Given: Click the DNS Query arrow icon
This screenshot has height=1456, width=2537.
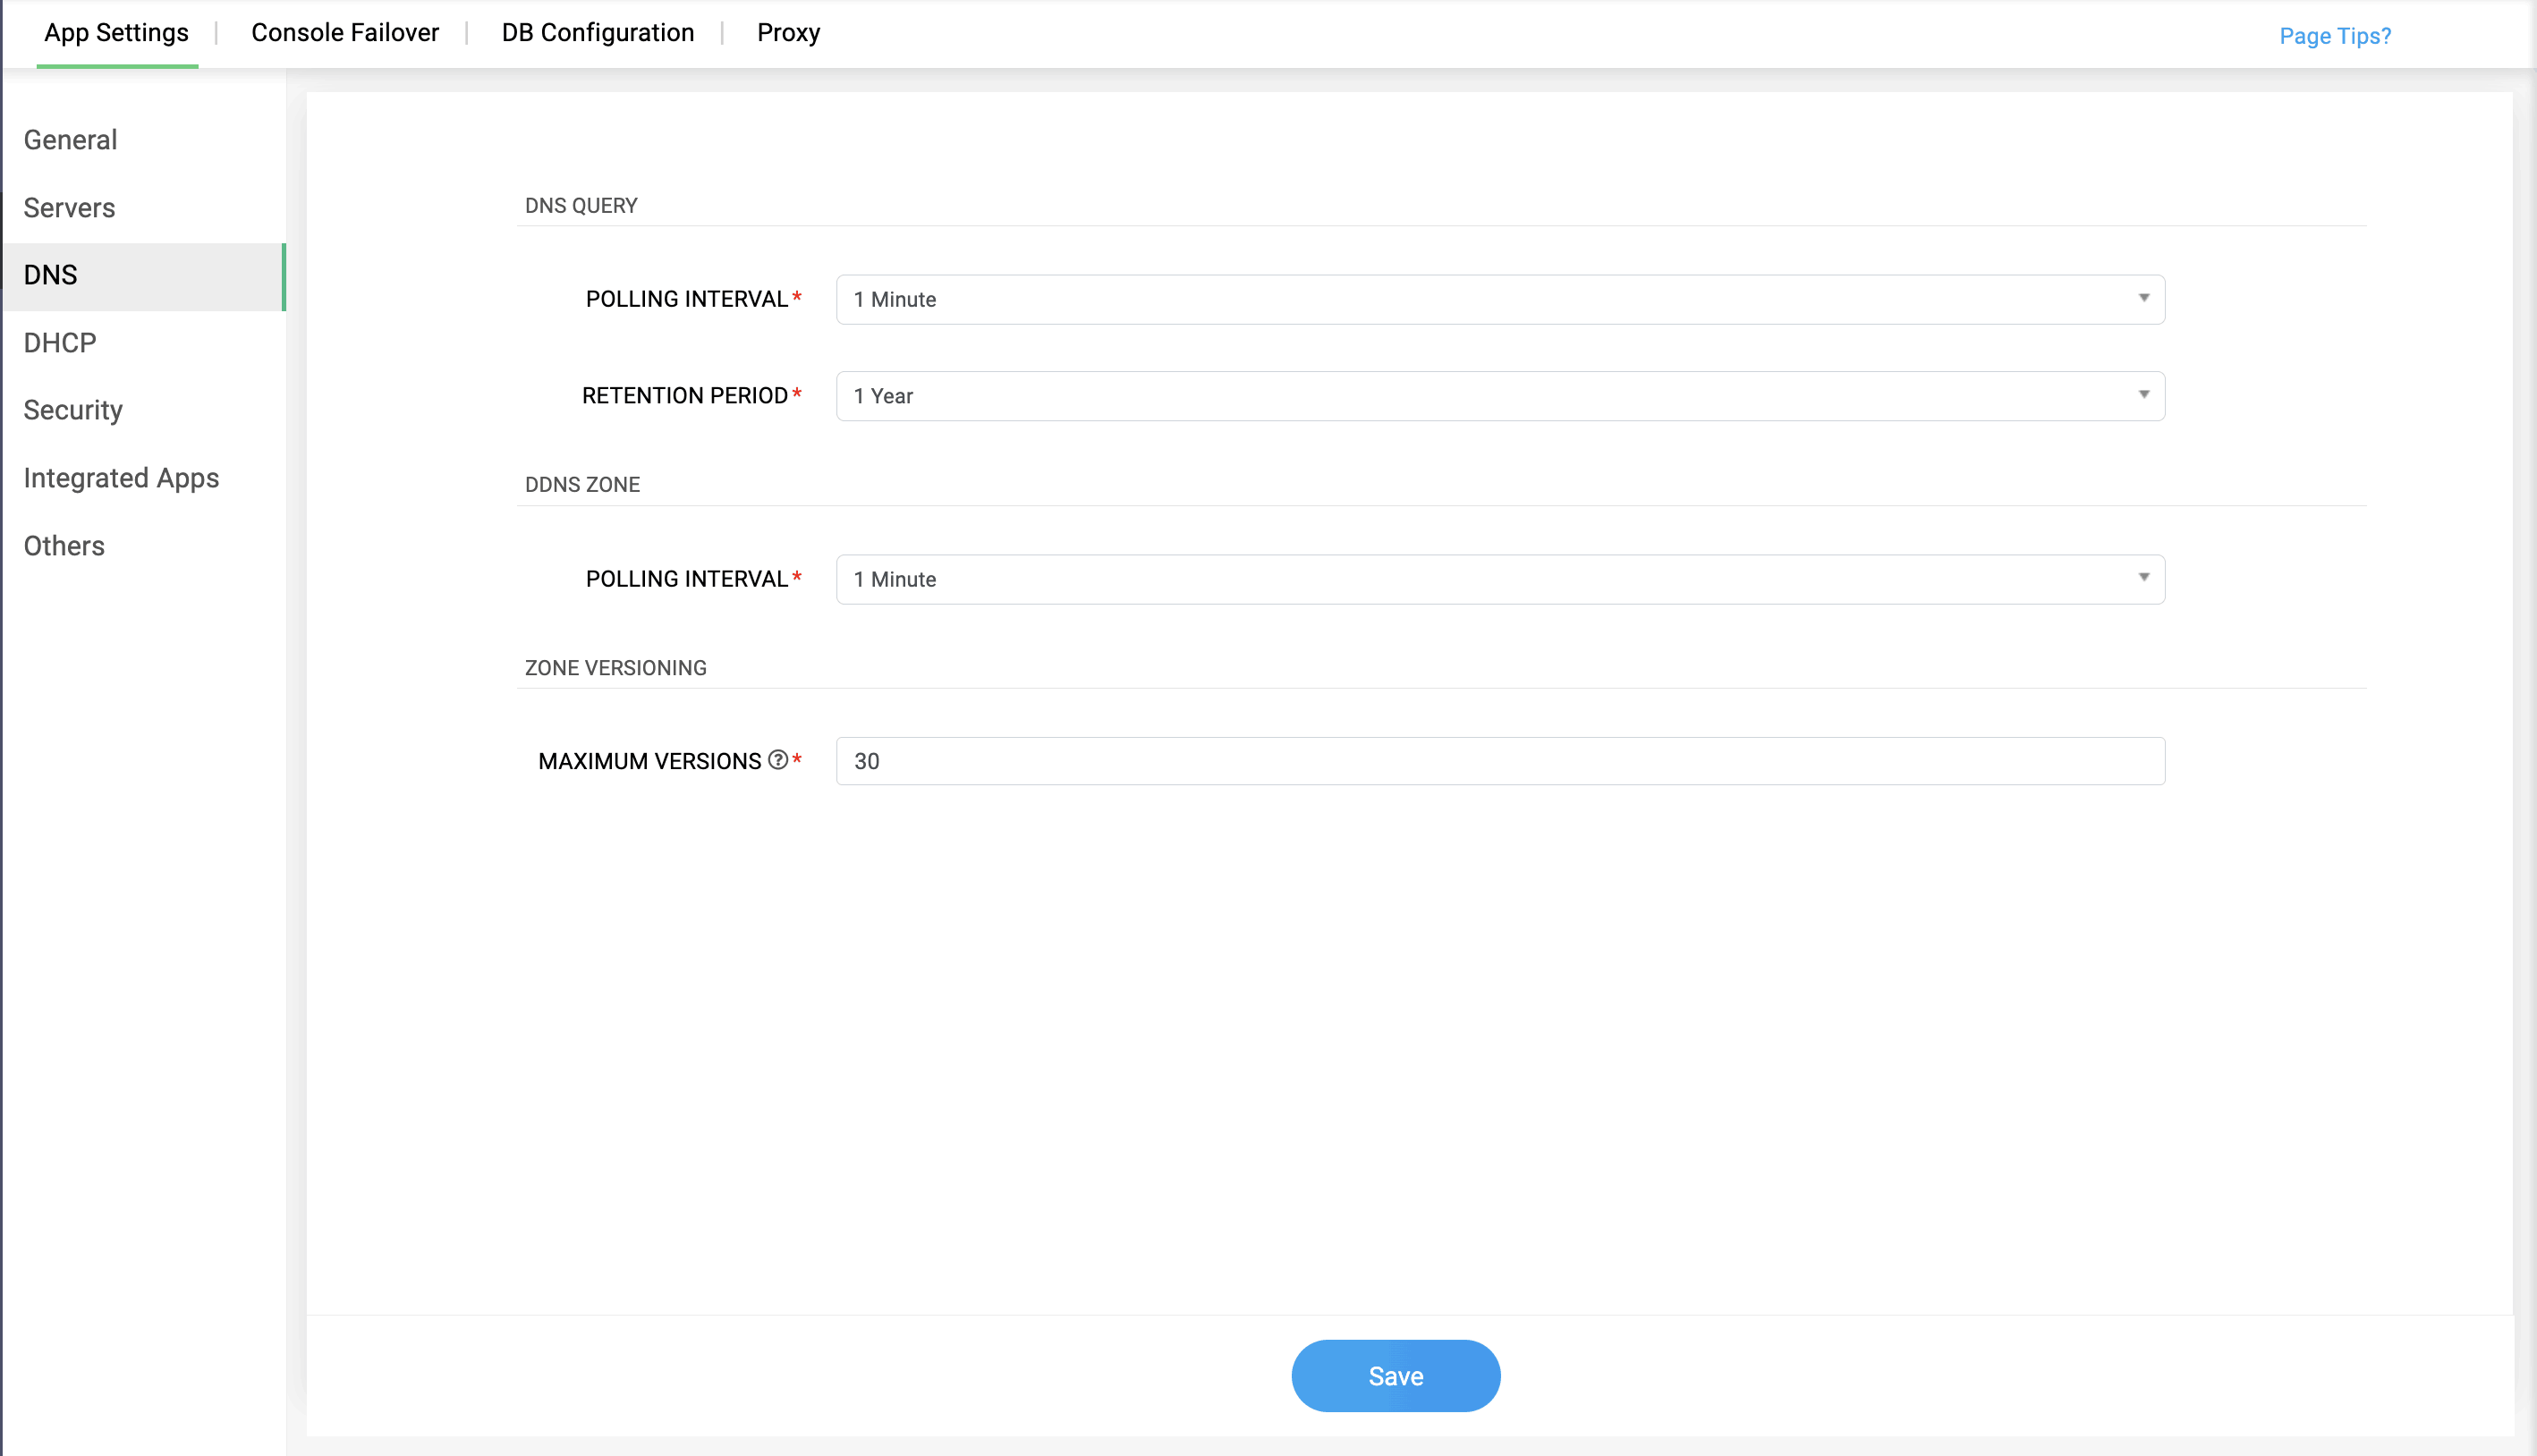Looking at the screenshot, I should 2143,298.
